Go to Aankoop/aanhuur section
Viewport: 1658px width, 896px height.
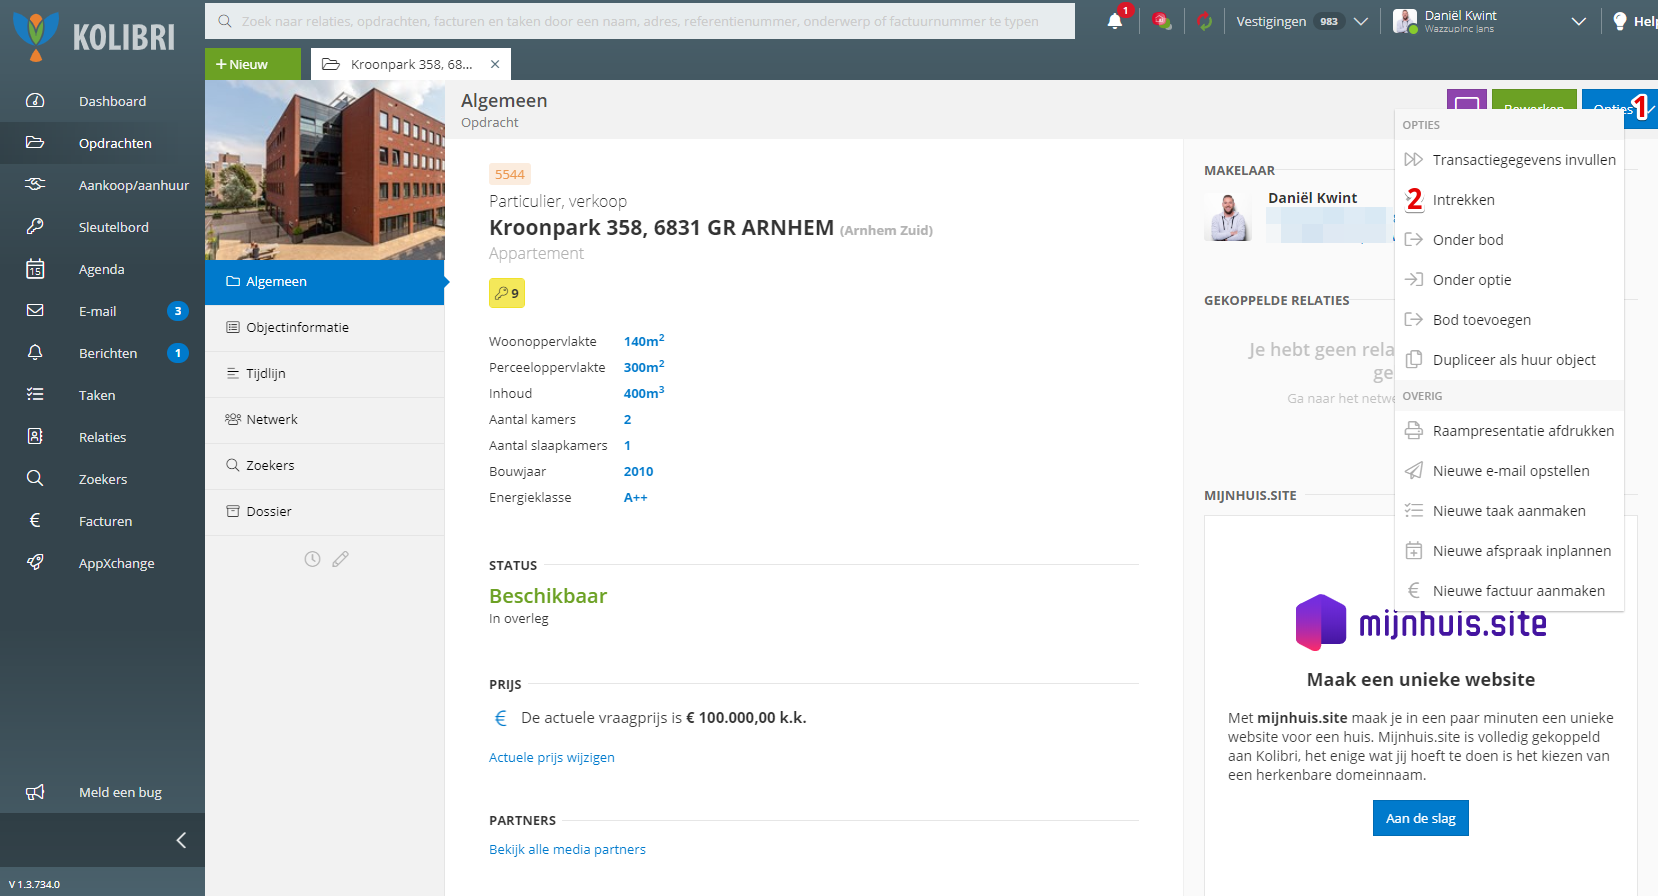click(x=102, y=185)
